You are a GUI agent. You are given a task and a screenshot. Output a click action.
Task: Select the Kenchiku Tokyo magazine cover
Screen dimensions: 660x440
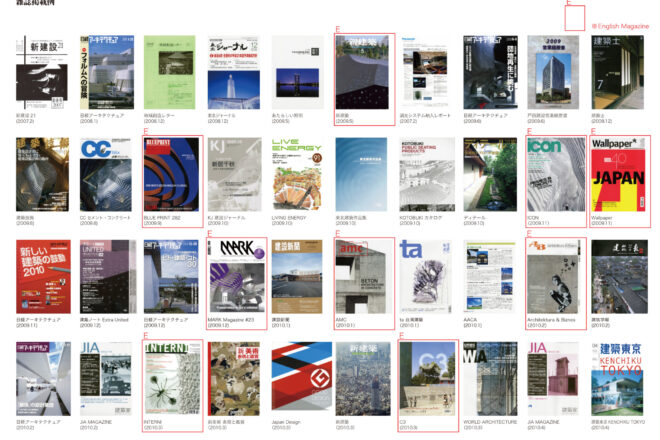click(620, 376)
